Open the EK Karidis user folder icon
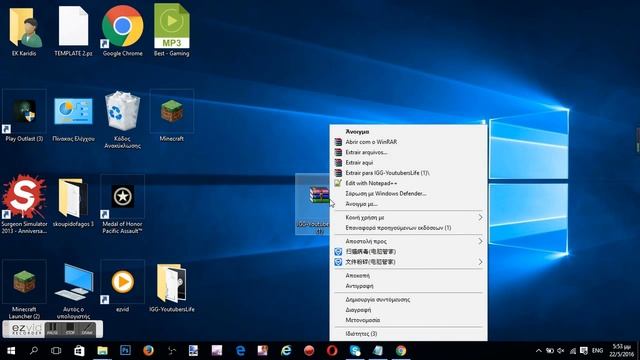Screen dimensions: 640x360 pos(24,31)
